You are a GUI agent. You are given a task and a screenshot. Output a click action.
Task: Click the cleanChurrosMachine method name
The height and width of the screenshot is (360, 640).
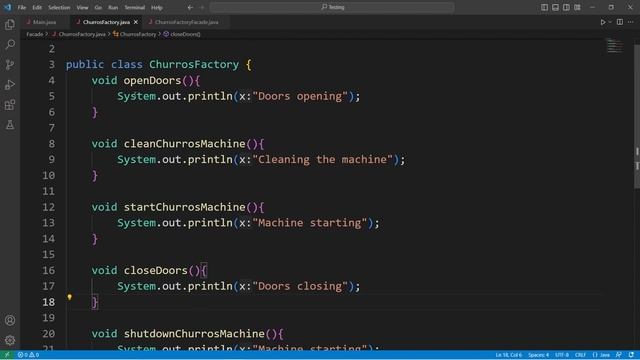184,144
